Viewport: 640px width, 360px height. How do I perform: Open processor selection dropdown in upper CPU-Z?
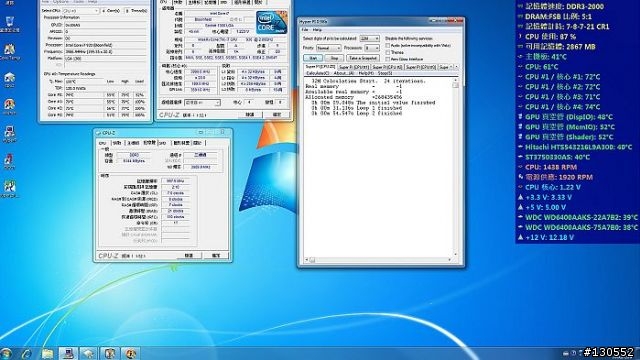pyautogui.click(x=202, y=102)
